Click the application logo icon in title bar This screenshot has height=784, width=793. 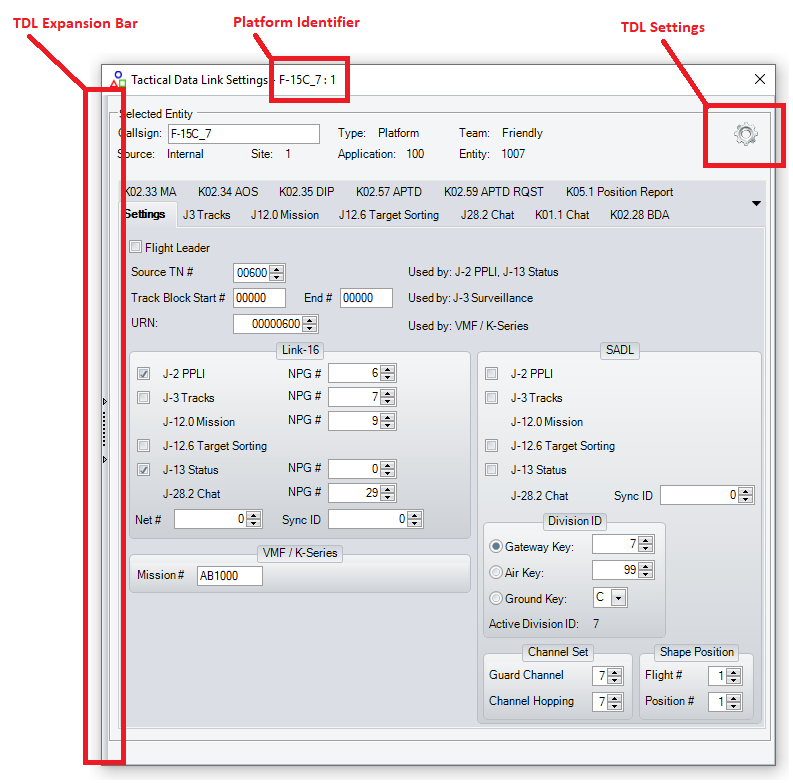118,79
